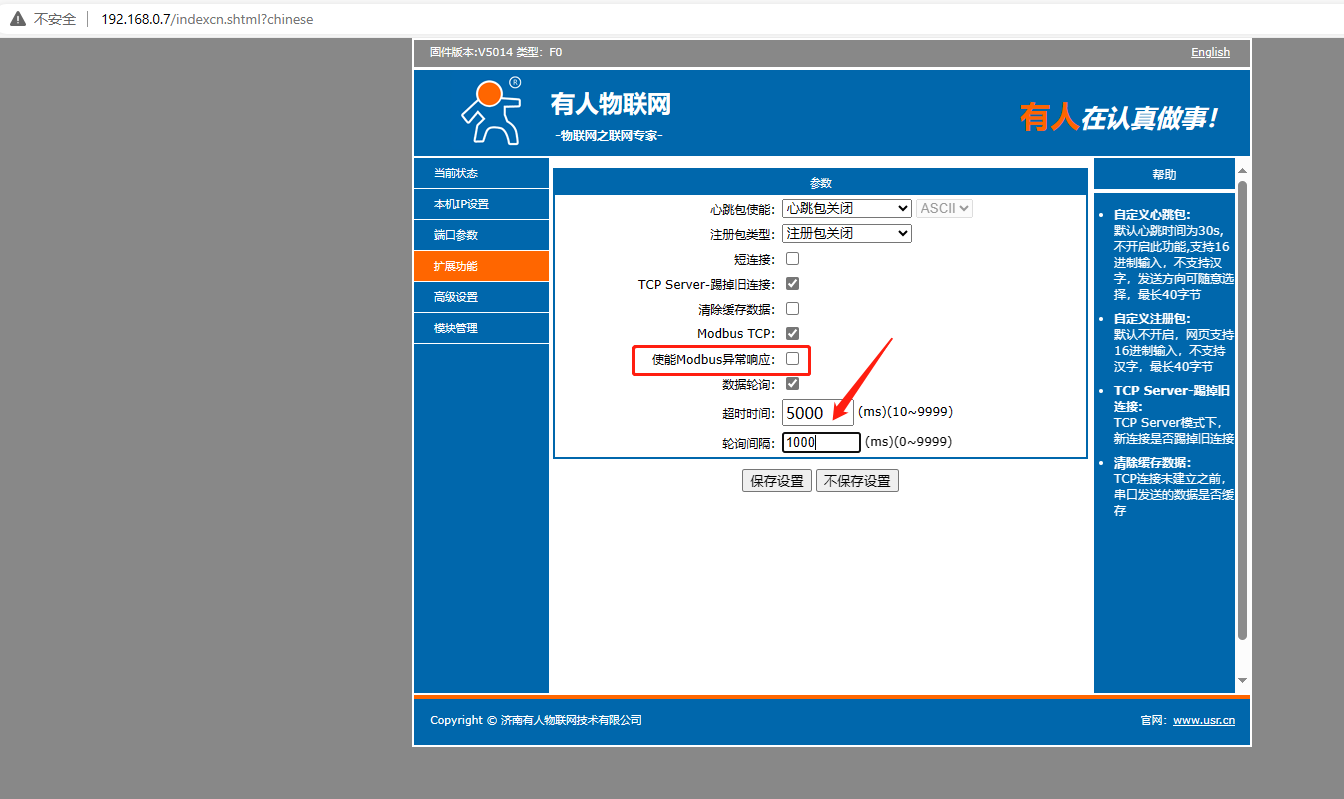This screenshot has height=799, width=1344.
Task: Click the 自定义注册包 help heading
Action: click(x=1152, y=318)
